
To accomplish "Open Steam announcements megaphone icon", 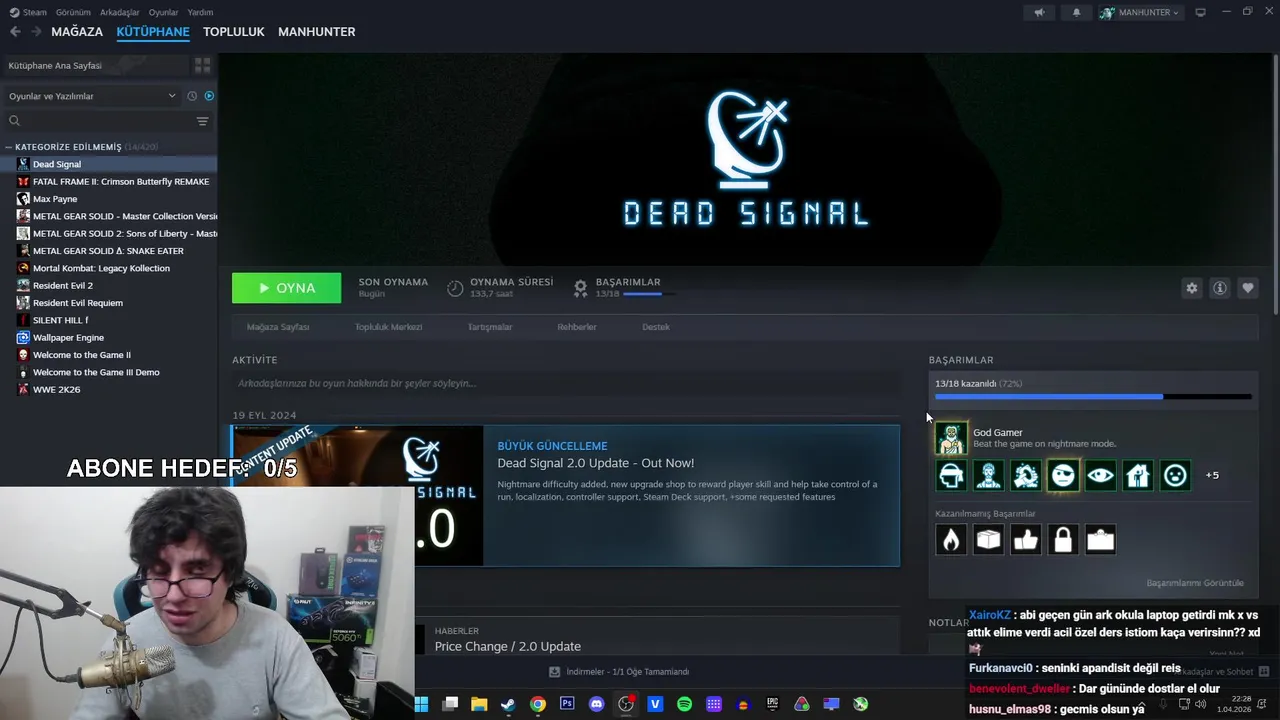I will click(1039, 12).
